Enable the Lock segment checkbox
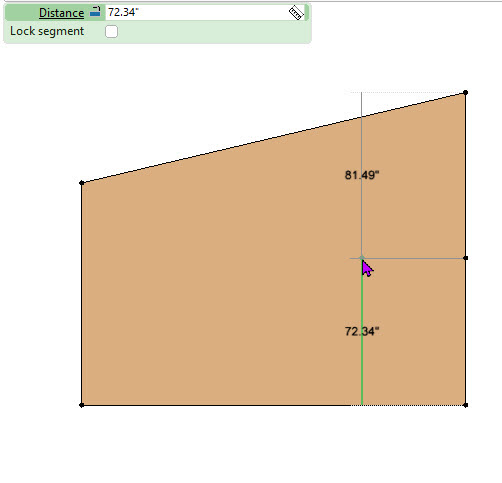 point(111,32)
